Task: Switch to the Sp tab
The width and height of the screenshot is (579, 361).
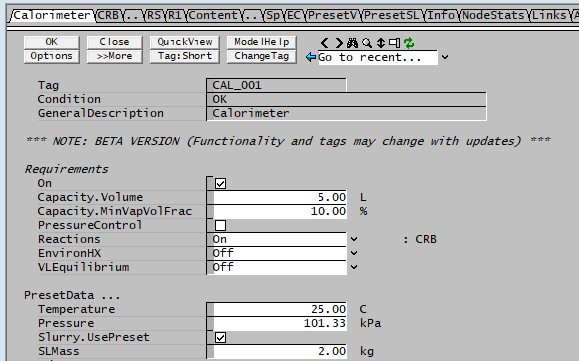Action: [273, 16]
